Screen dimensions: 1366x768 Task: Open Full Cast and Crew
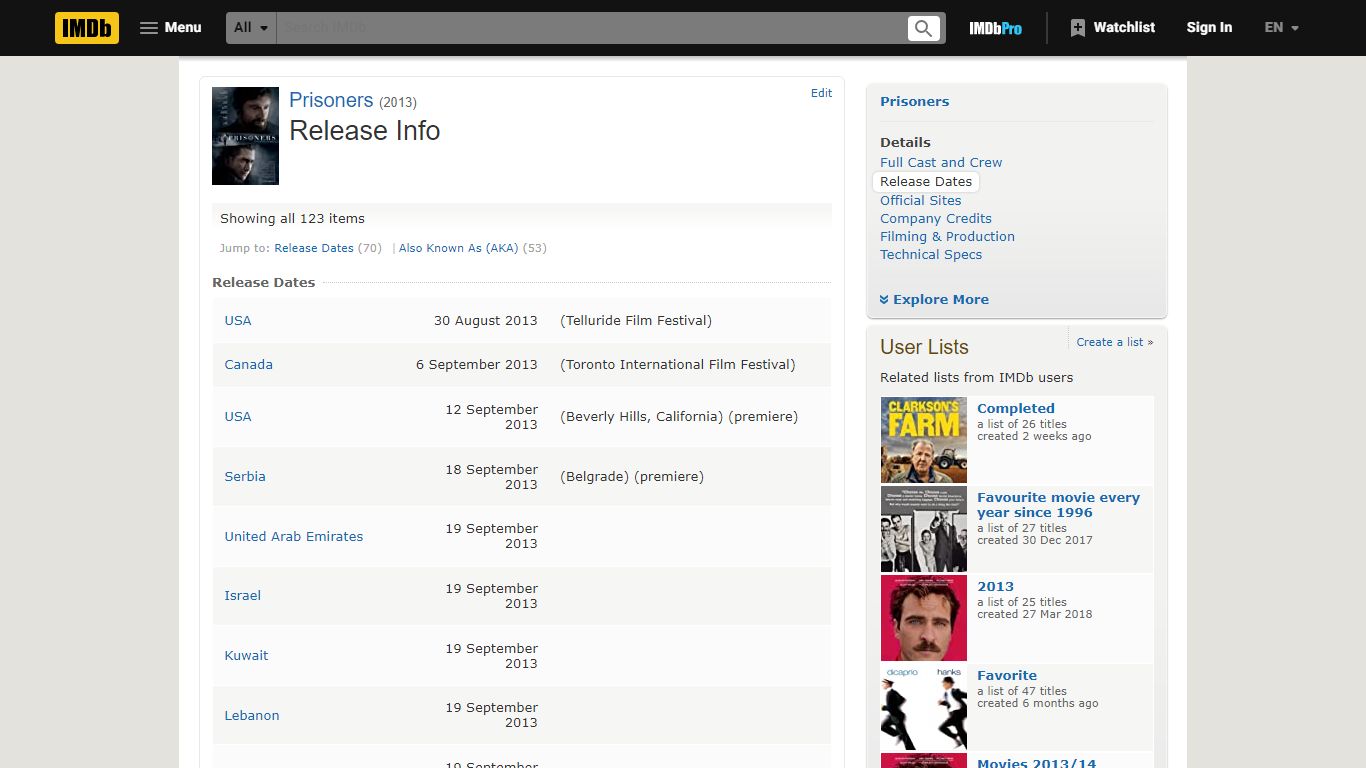[x=941, y=163]
